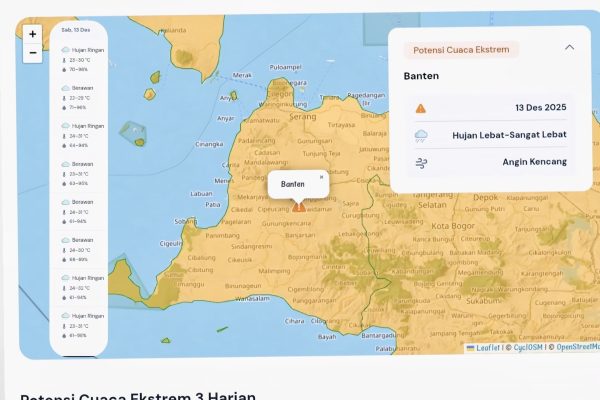The height and width of the screenshot is (400, 600).
Task: Select the Potensi Cuaca Ekstrem tag
Action: point(462,49)
